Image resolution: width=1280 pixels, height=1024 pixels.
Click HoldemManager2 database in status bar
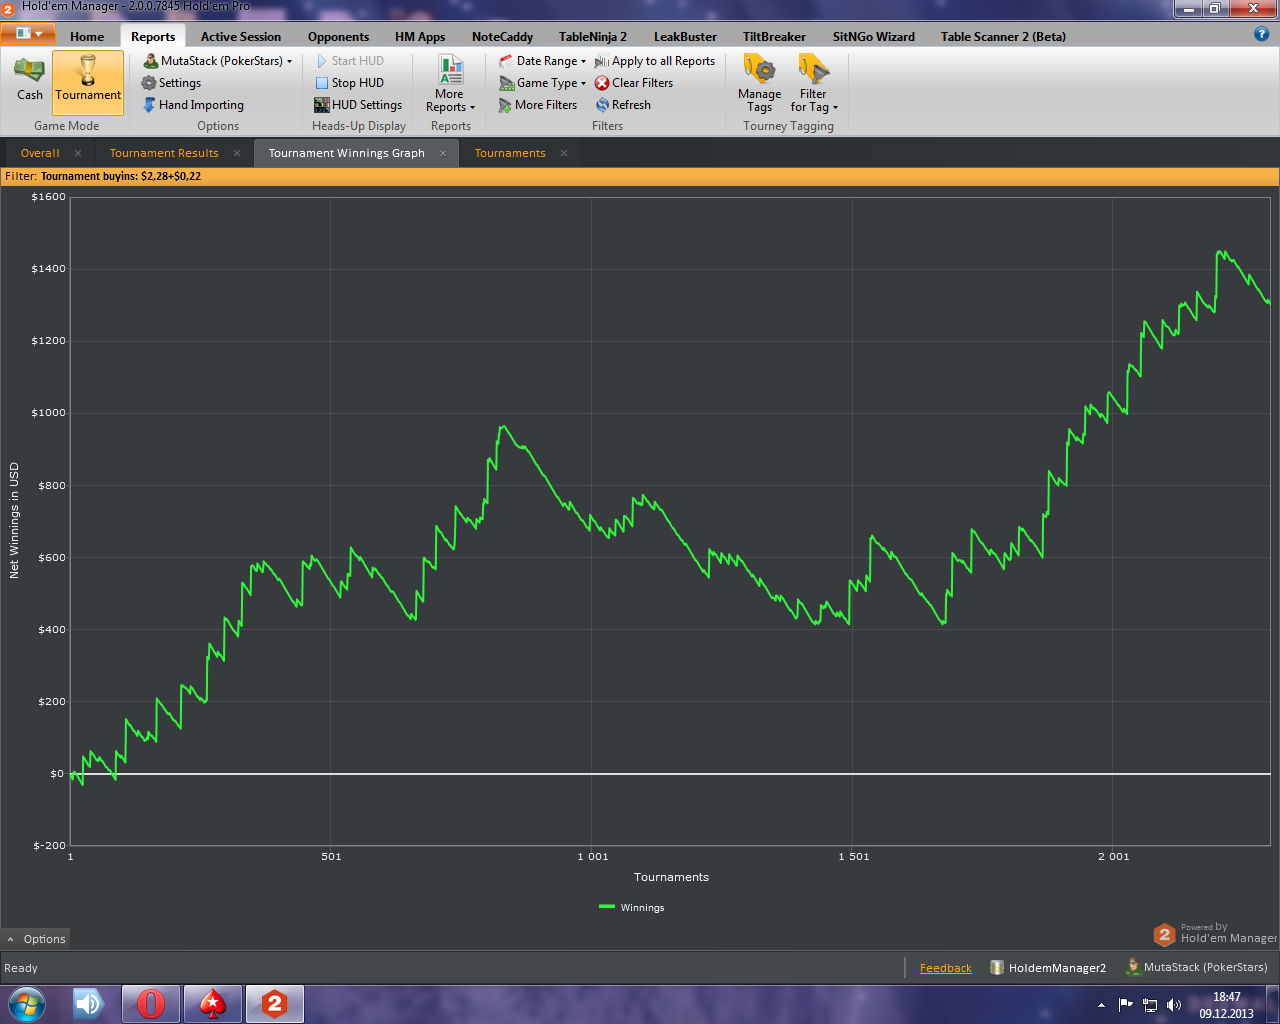pos(1048,968)
